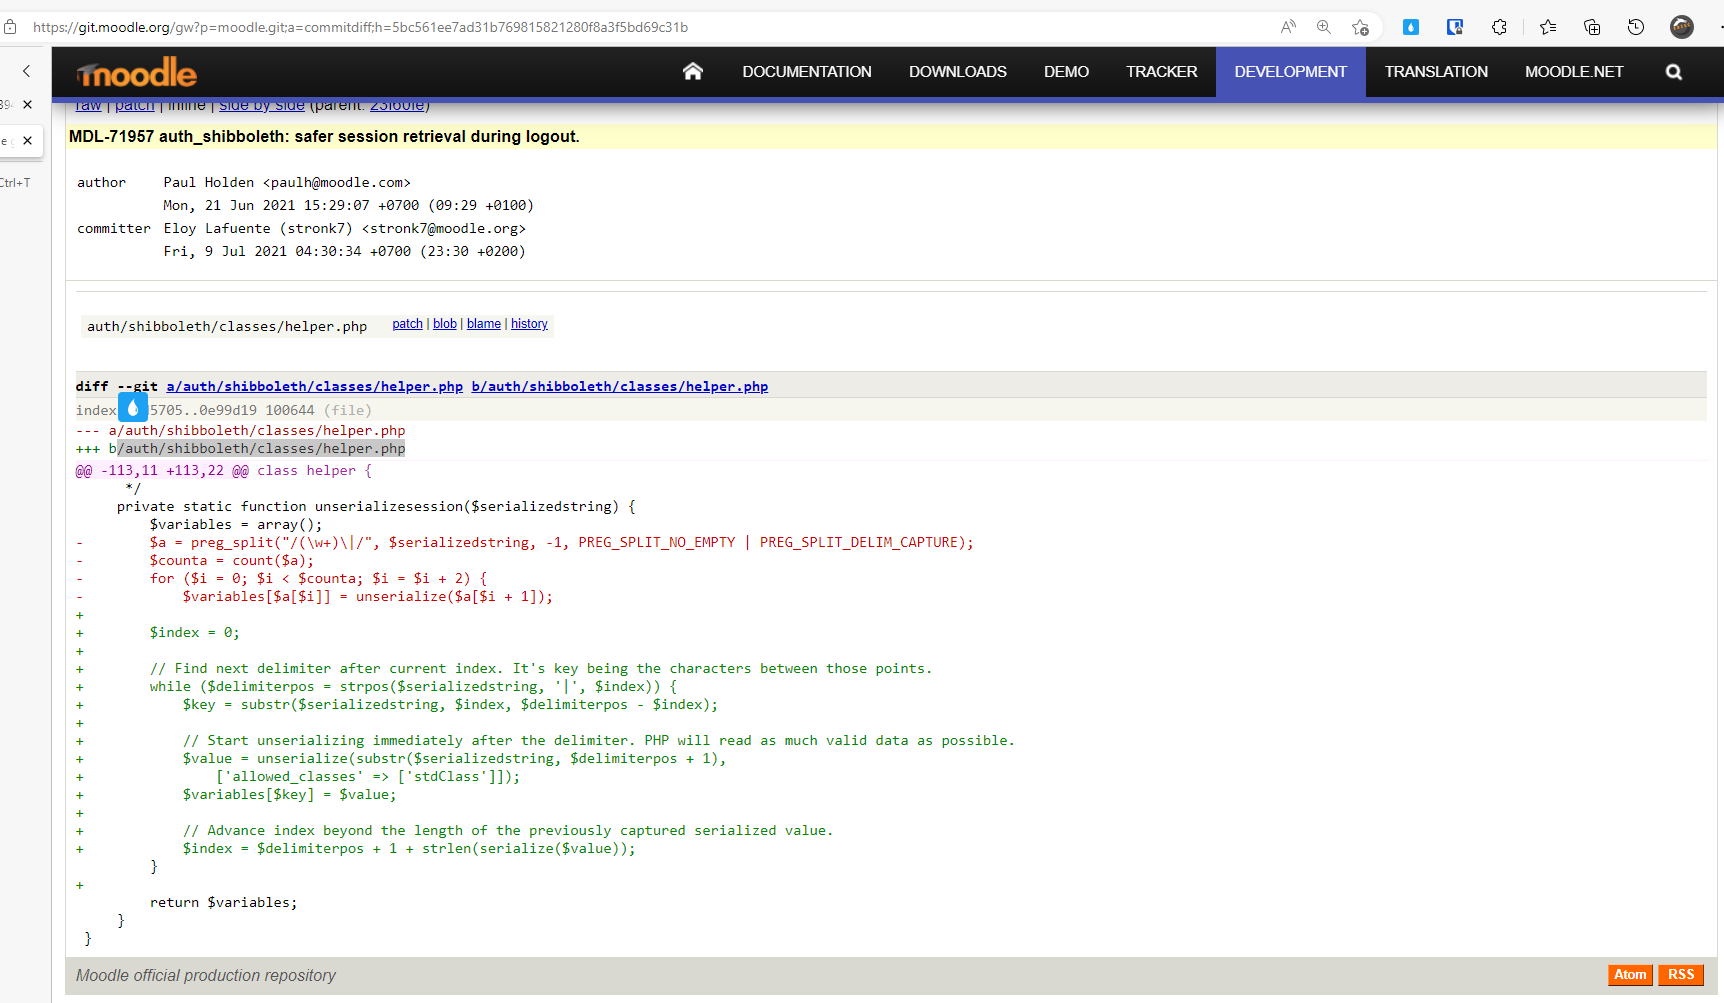Click the Moodle logo
The height and width of the screenshot is (1003, 1724).
[x=137, y=72]
